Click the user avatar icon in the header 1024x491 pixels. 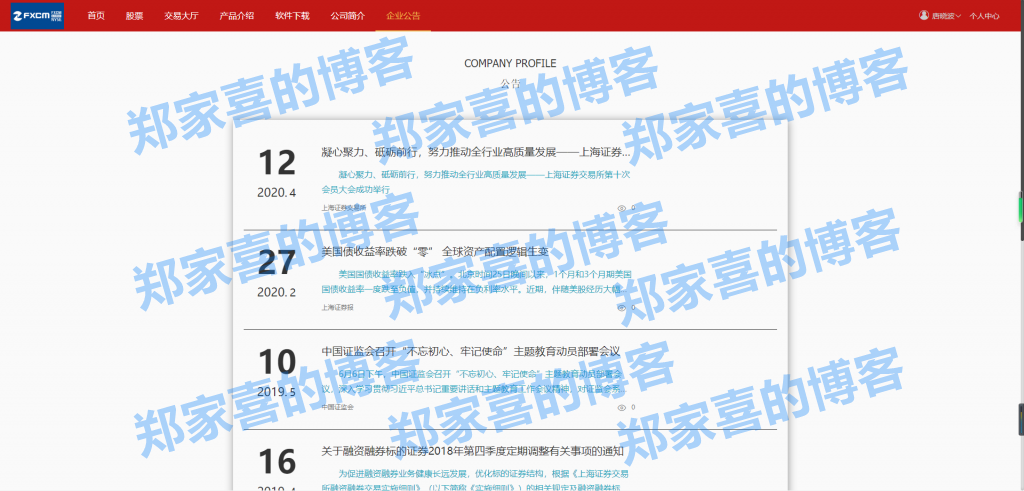(923, 15)
